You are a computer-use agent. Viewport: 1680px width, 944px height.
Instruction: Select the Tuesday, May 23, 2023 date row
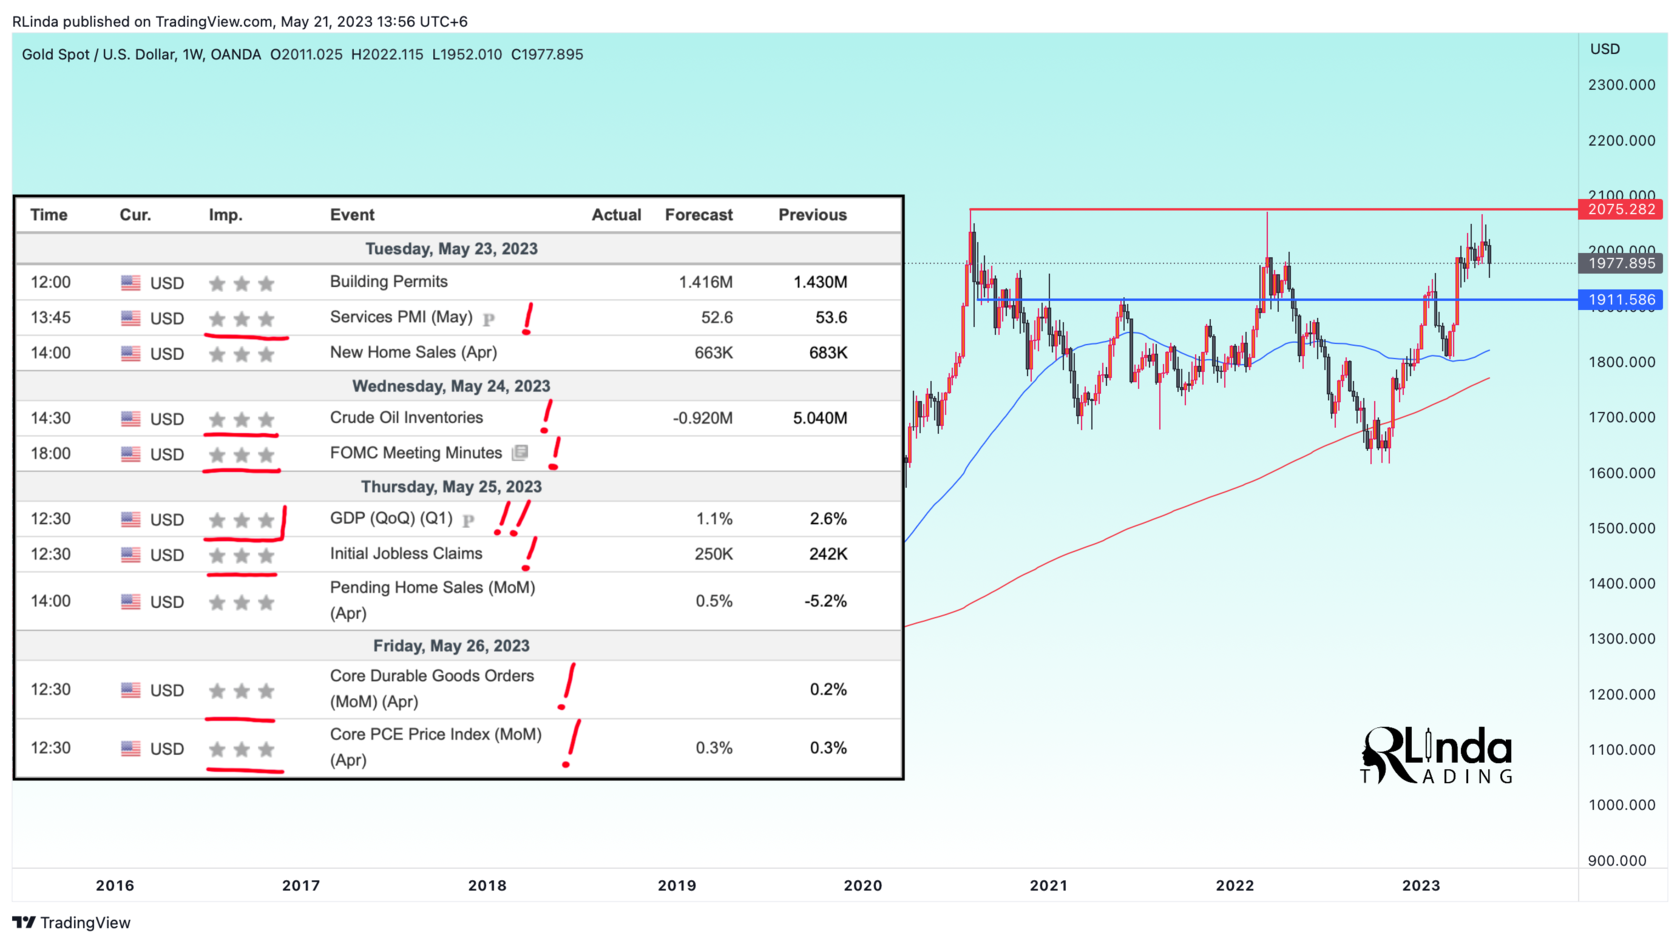(458, 249)
